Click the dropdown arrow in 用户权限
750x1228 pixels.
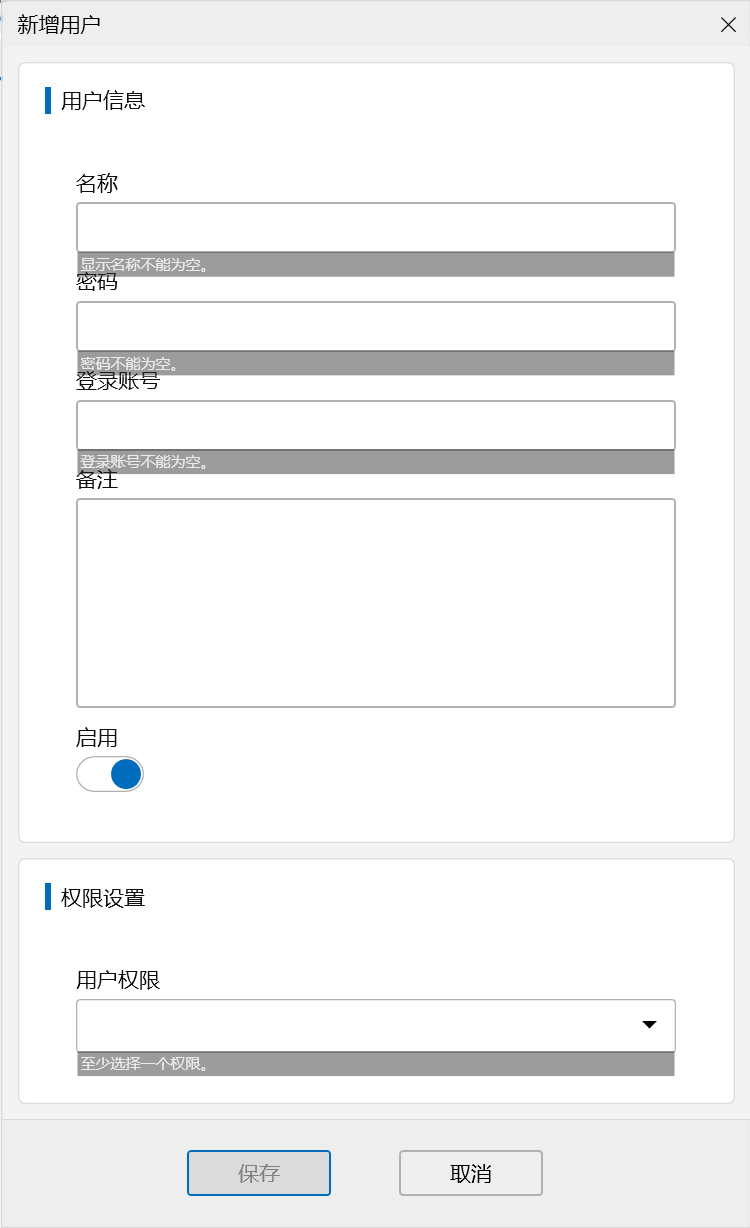click(649, 1025)
